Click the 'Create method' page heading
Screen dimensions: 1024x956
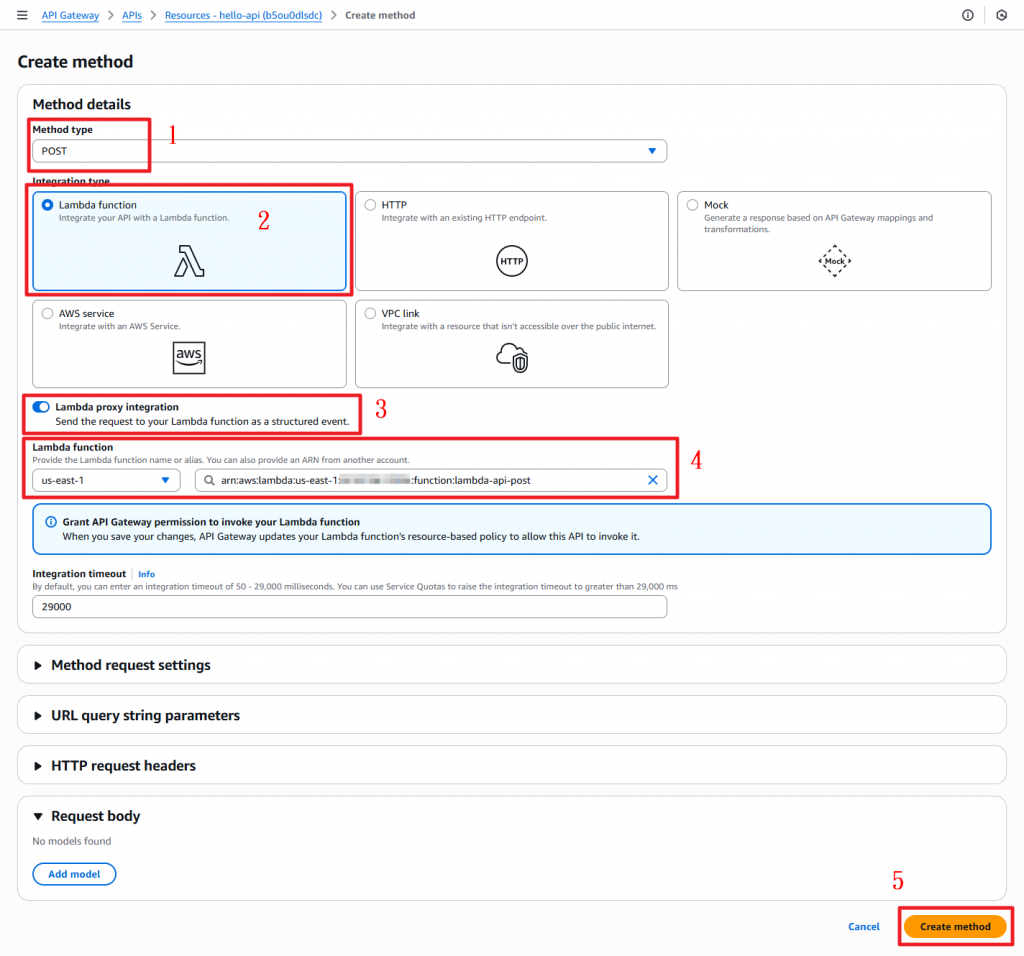pyautogui.click(x=75, y=61)
